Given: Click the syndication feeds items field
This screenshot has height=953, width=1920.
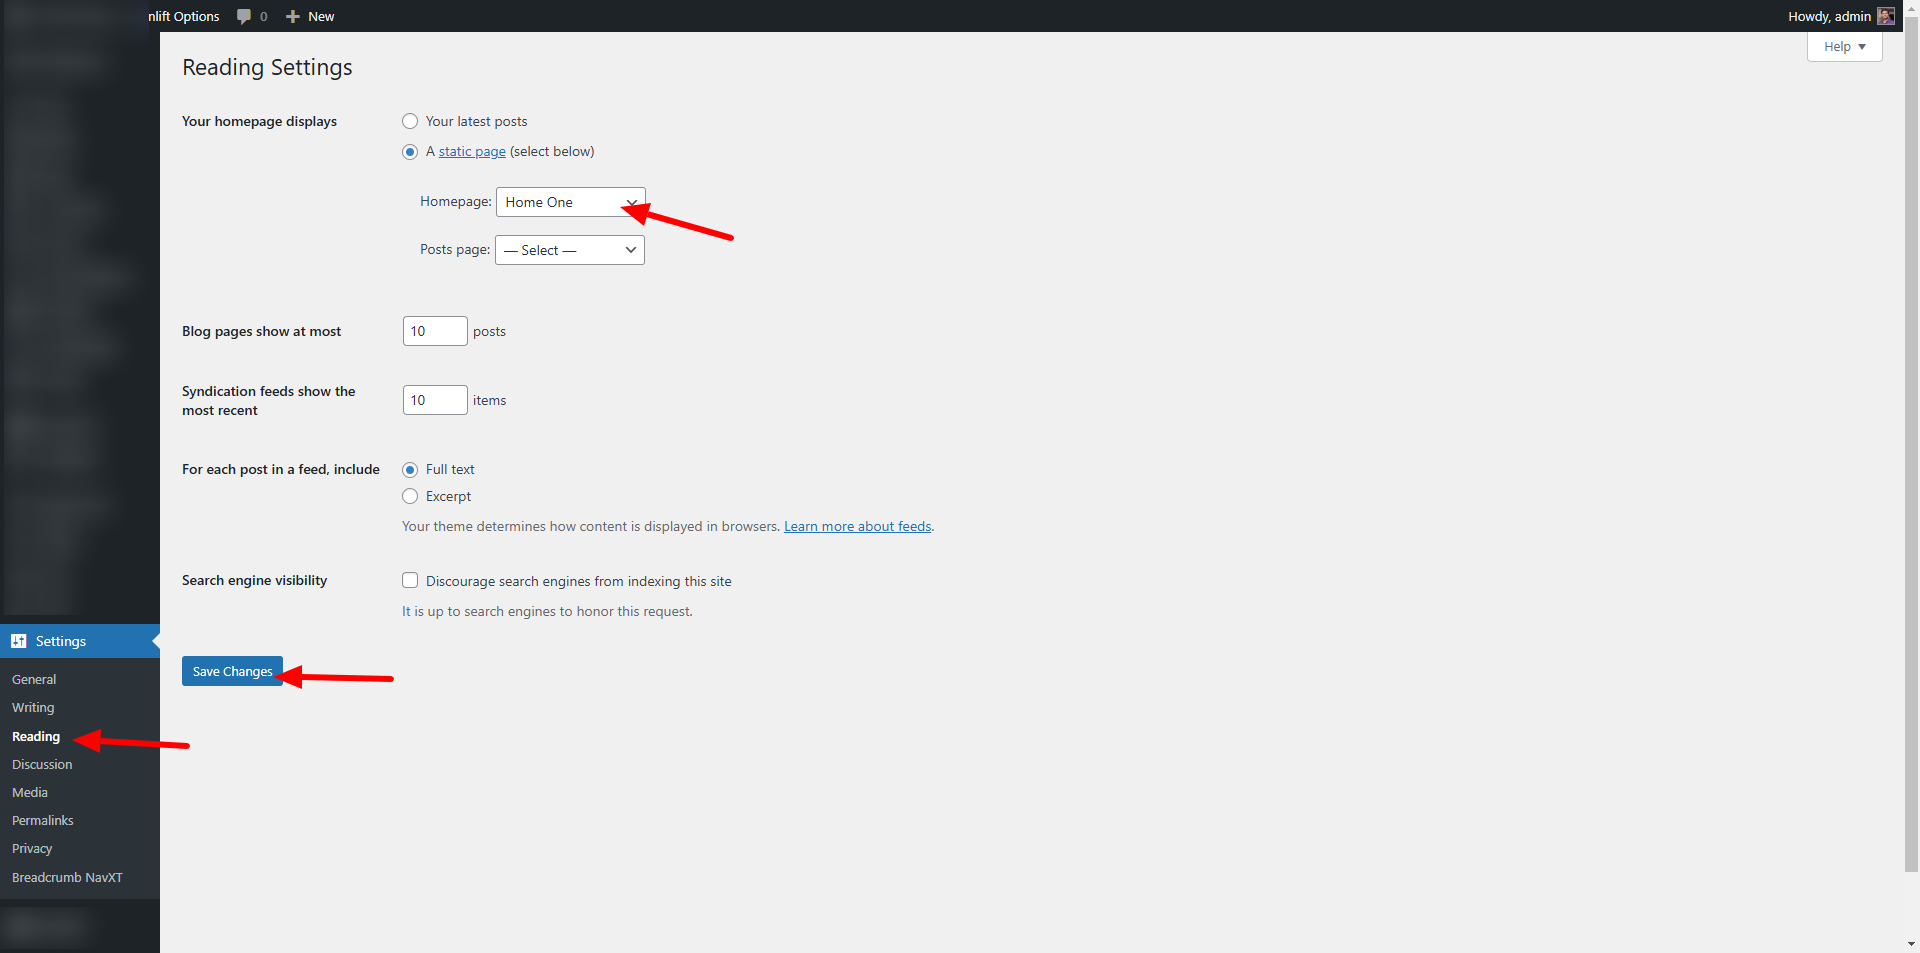Looking at the screenshot, I should pos(434,400).
